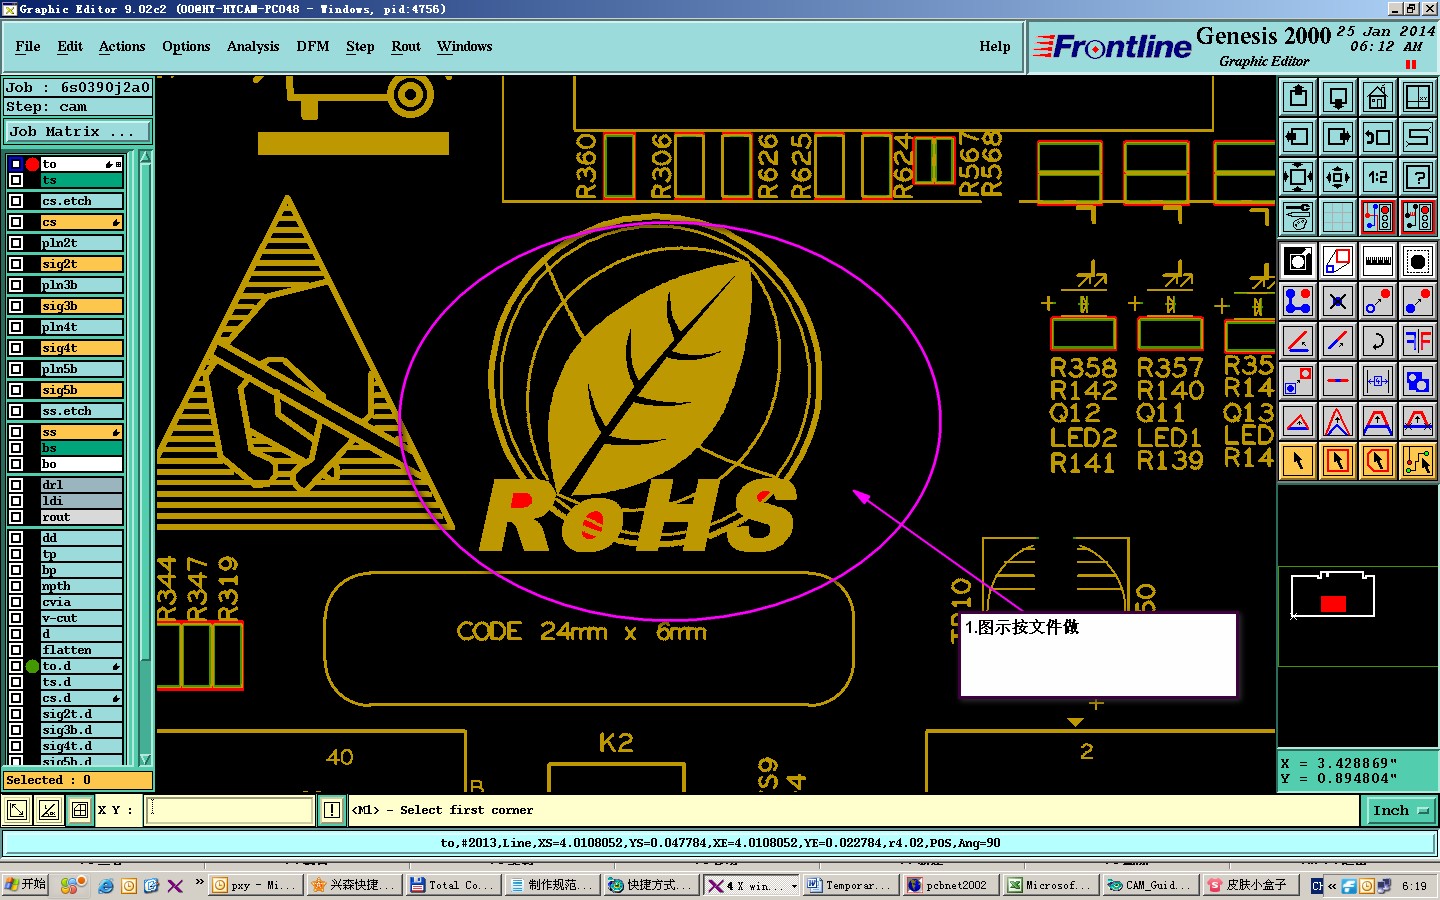Toggle checkbox for cs.etch layer
The image size is (1440, 900).
click(16, 201)
